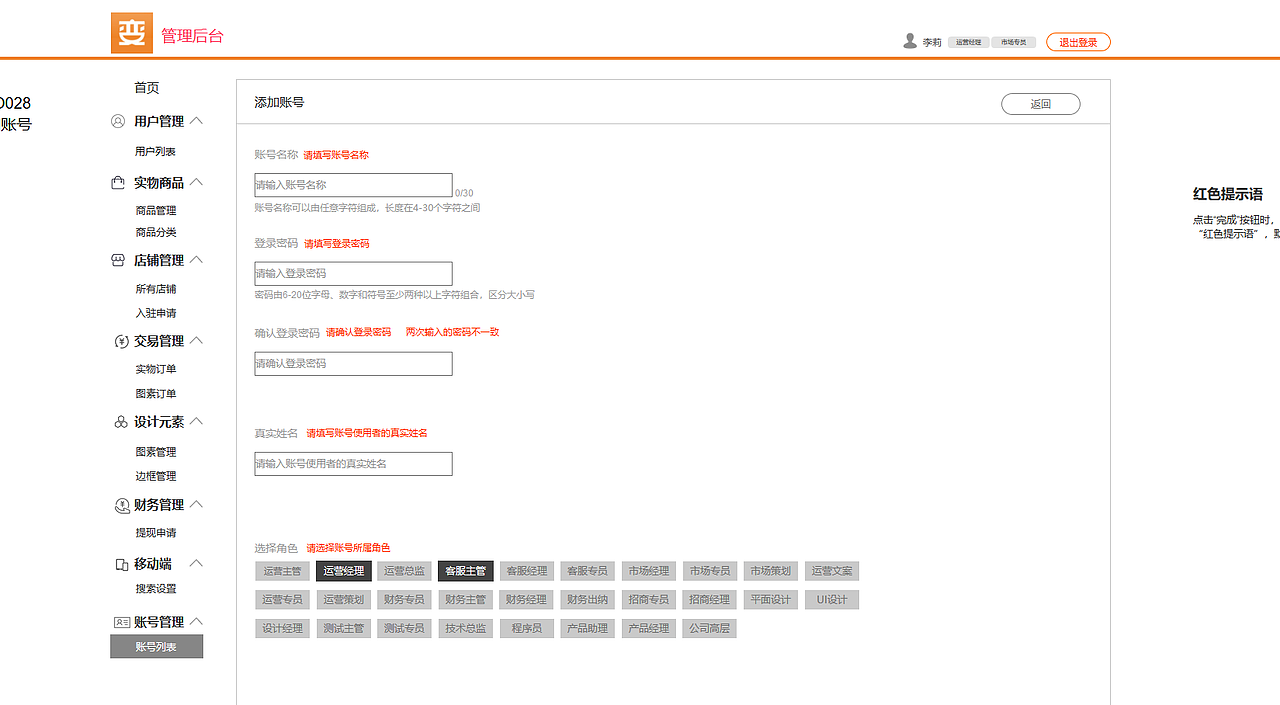Click the 账号管理 ID card icon
The height and width of the screenshot is (705, 1280).
[121, 622]
